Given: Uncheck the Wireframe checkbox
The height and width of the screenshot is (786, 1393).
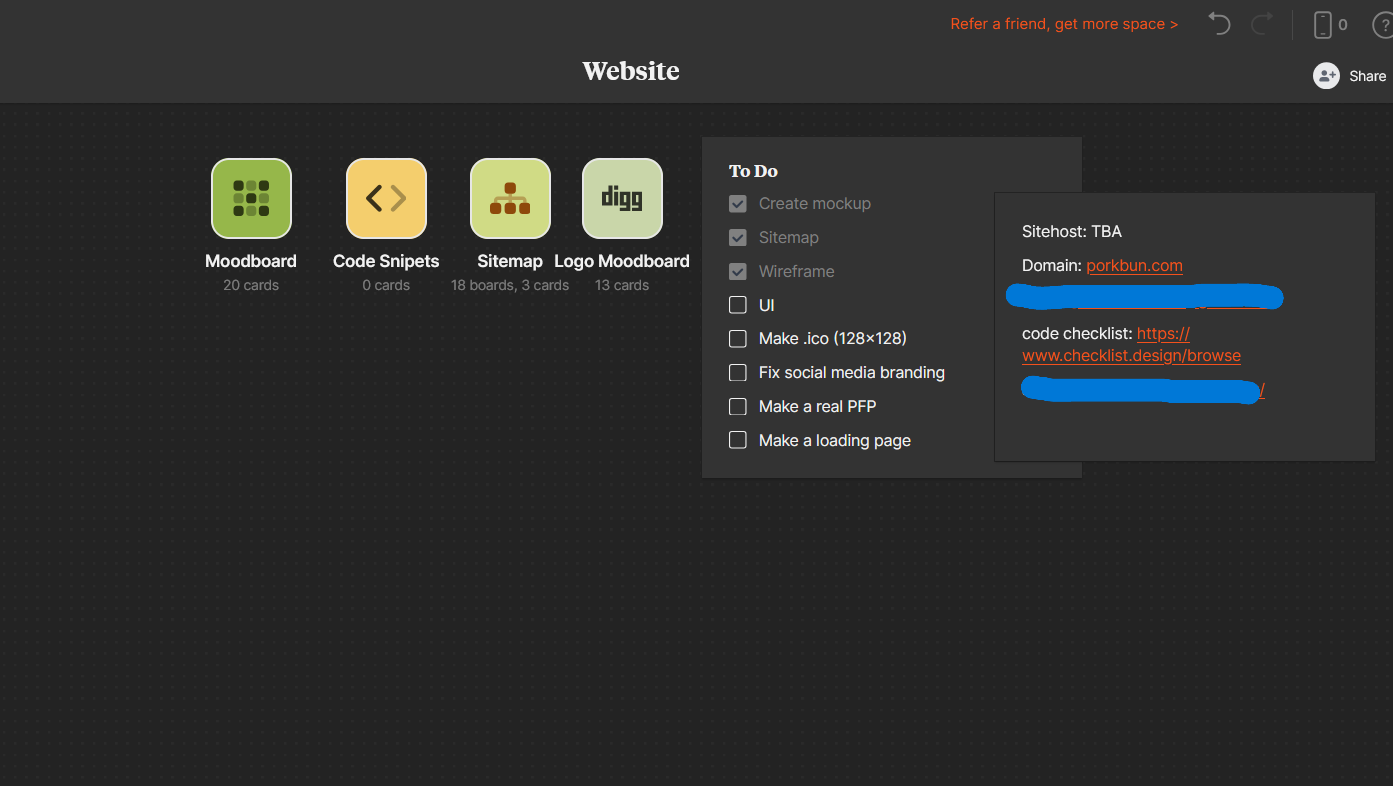Looking at the screenshot, I should click(738, 272).
